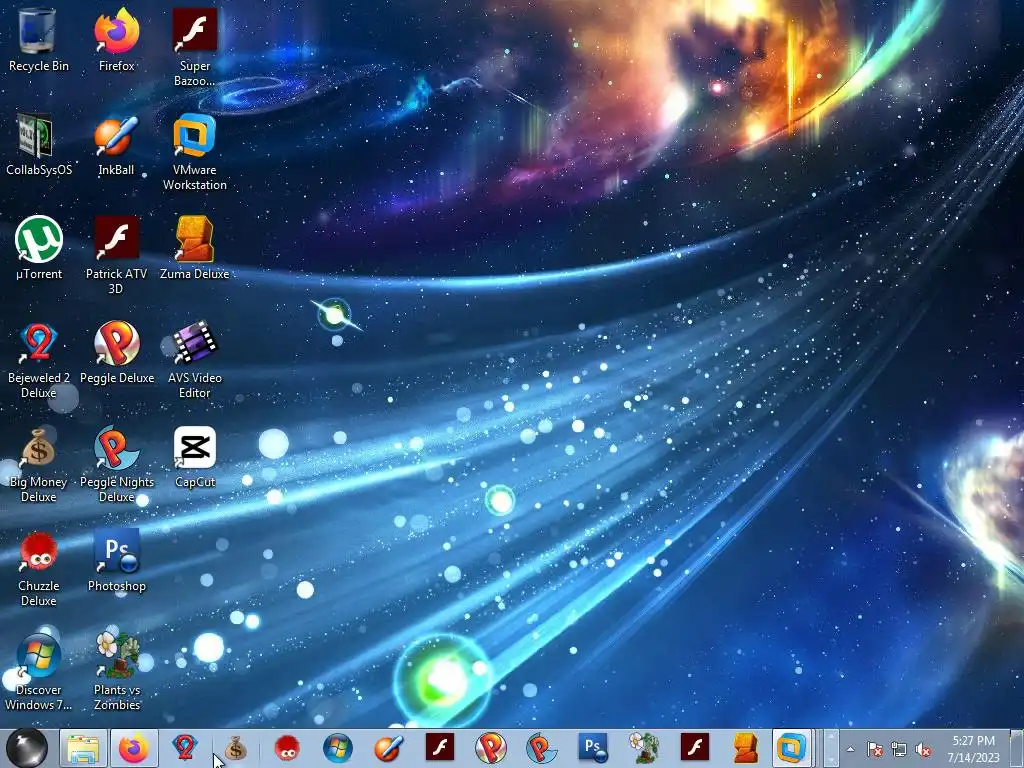1024x768 pixels.
Task: Select the AVS Video Editor desktop shortcut
Action: tap(195, 359)
